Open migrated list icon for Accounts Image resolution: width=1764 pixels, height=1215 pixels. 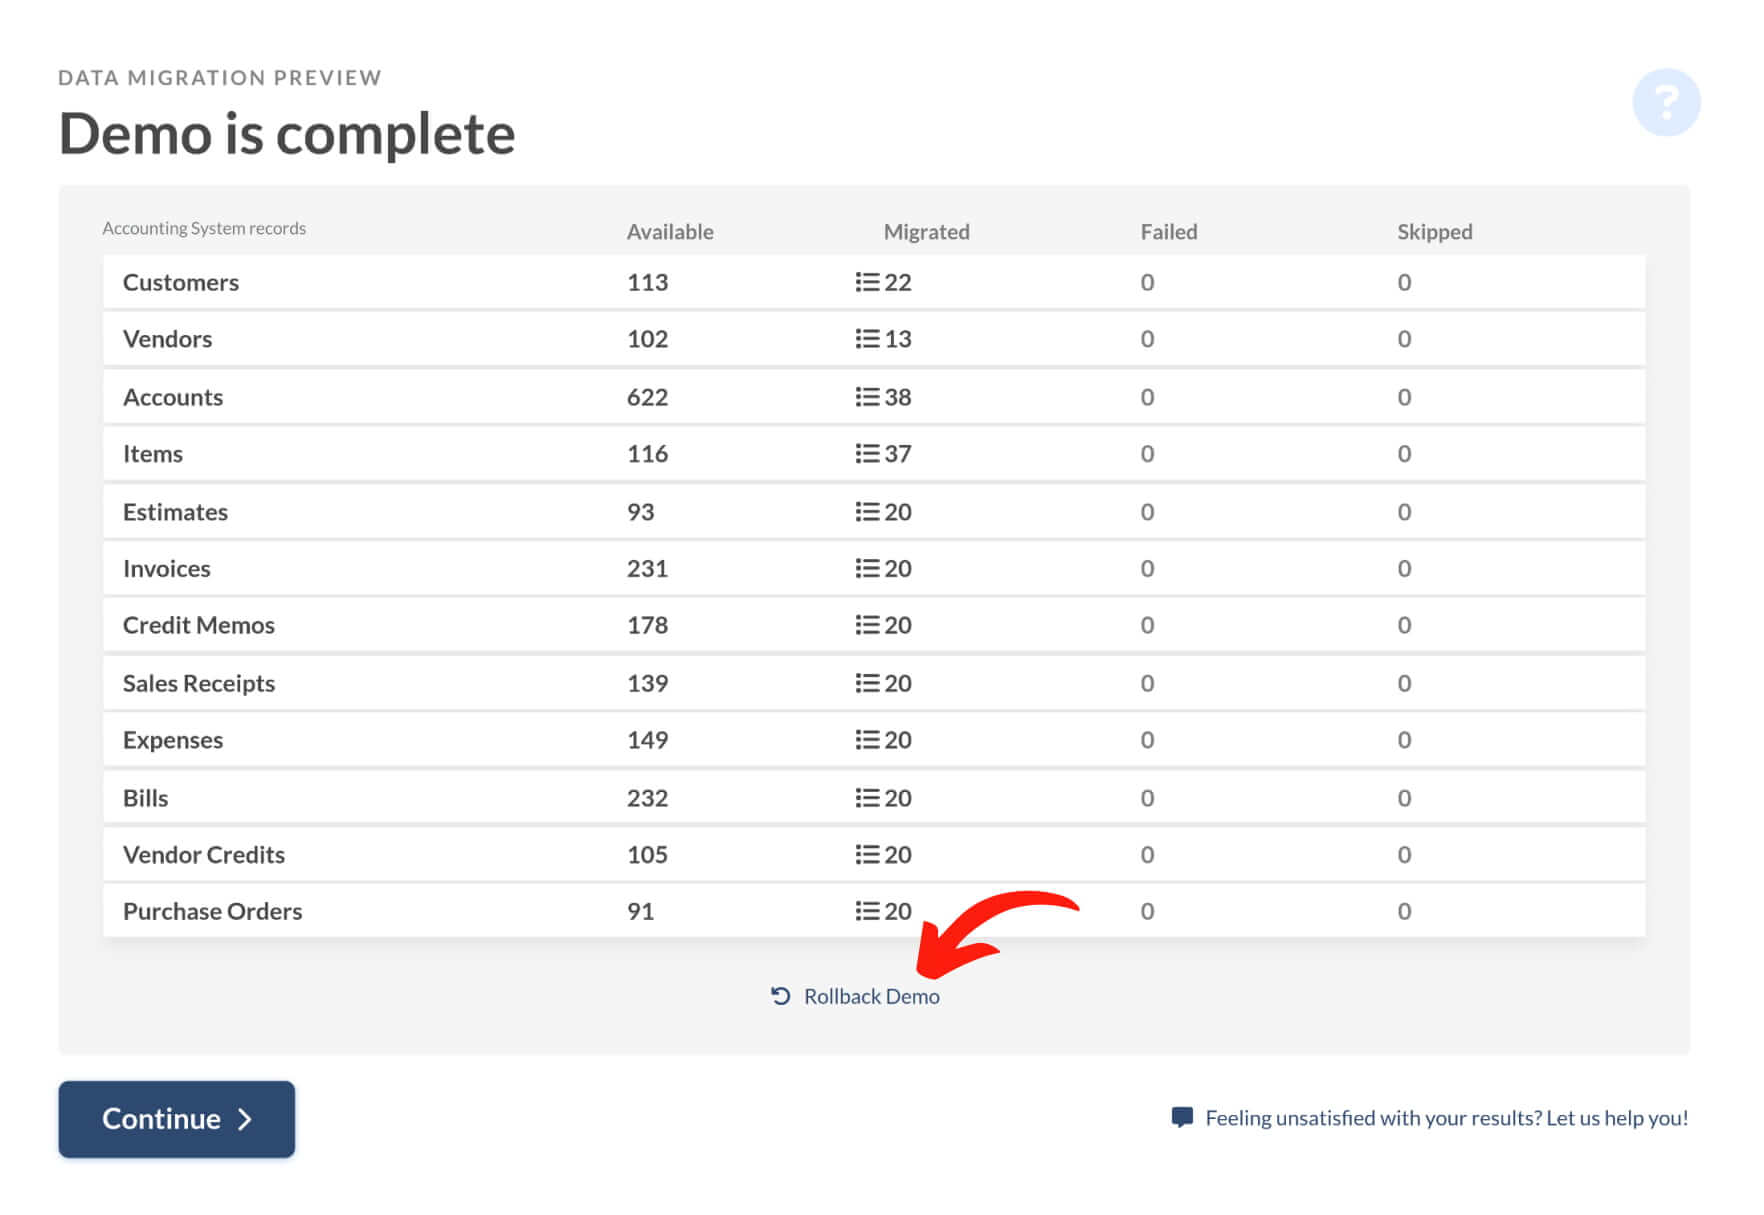pyautogui.click(x=867, y=397)
